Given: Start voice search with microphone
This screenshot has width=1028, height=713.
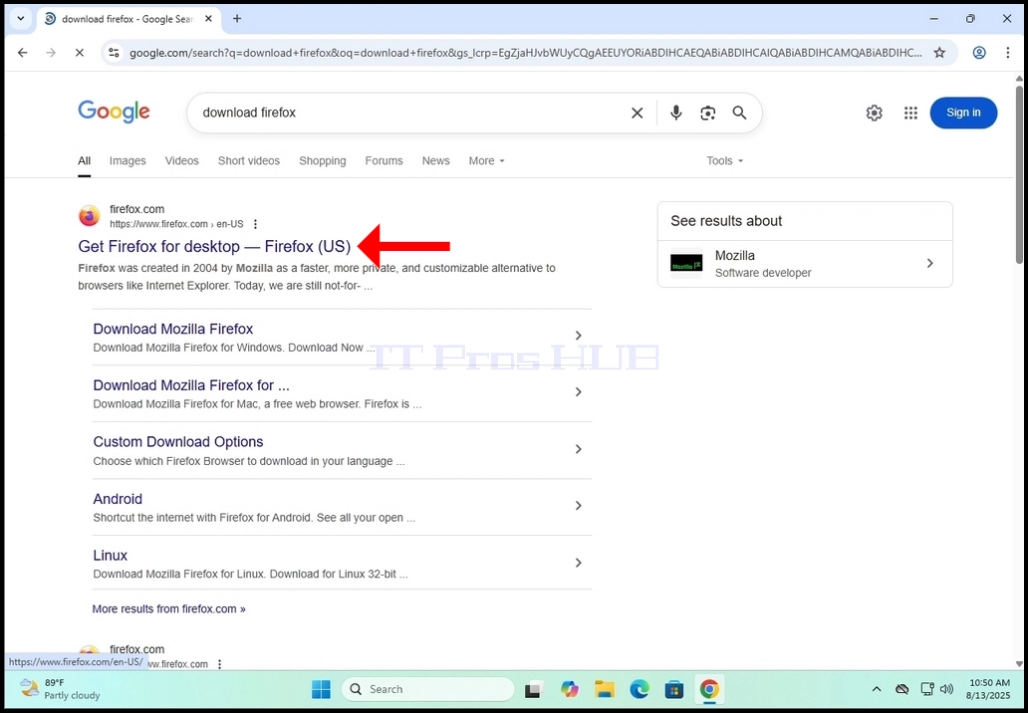Looking at the screenshot, I should coord(676,113).
